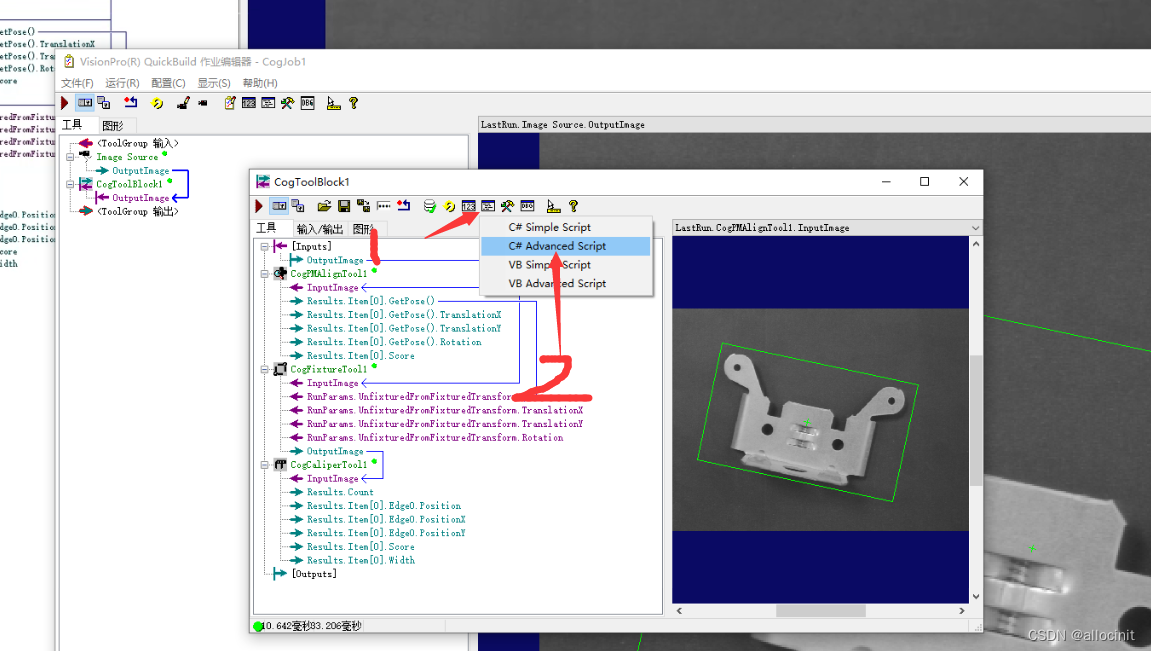Click the horizontal scrollbar thumb of image view
Viewport: 1151px width, 651px height.
coord(821,611)
